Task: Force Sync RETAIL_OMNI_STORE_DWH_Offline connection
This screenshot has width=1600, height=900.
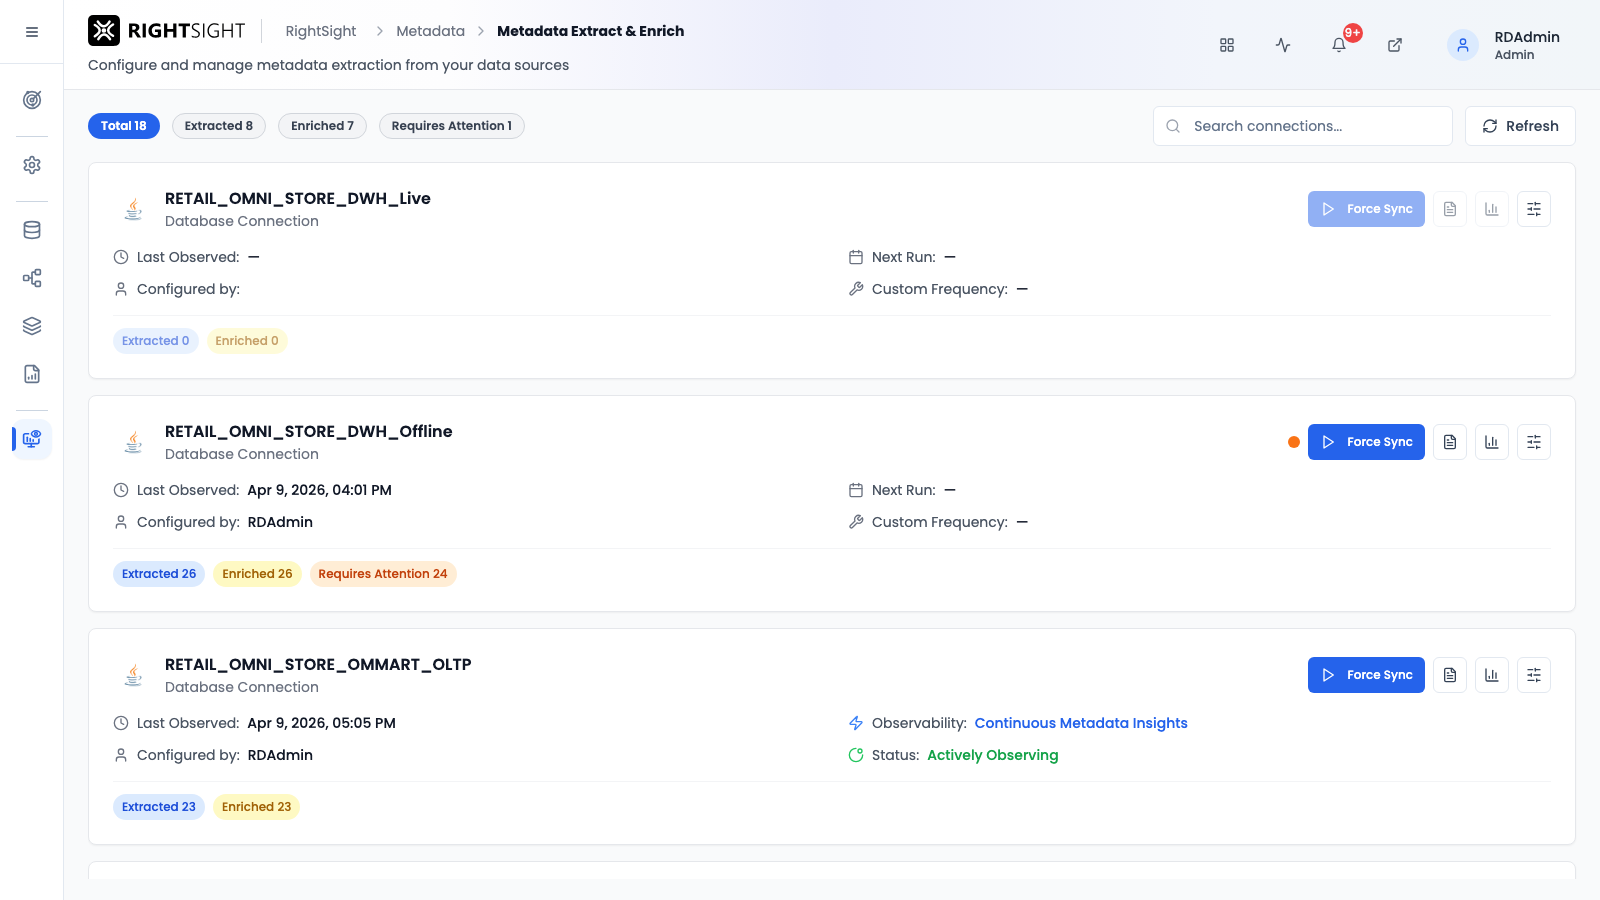Action: click(x=1366, y=442)
